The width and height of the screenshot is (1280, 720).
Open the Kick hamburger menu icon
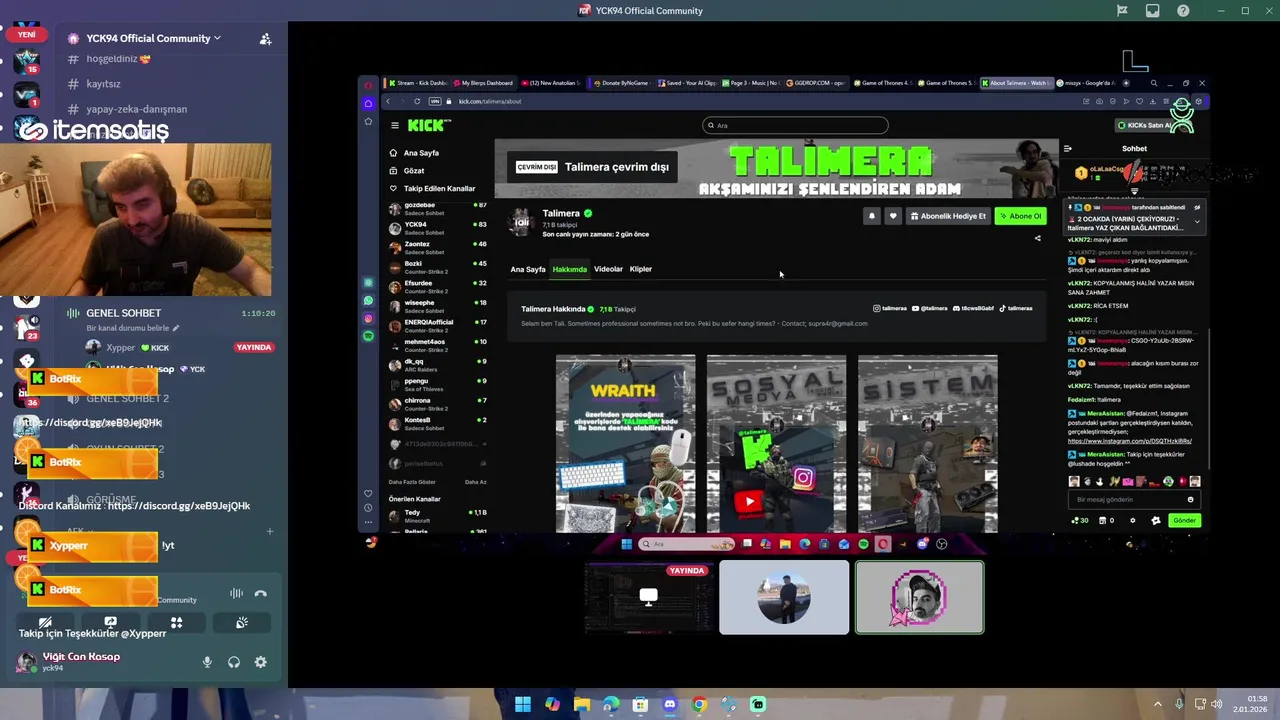[395, 125]
